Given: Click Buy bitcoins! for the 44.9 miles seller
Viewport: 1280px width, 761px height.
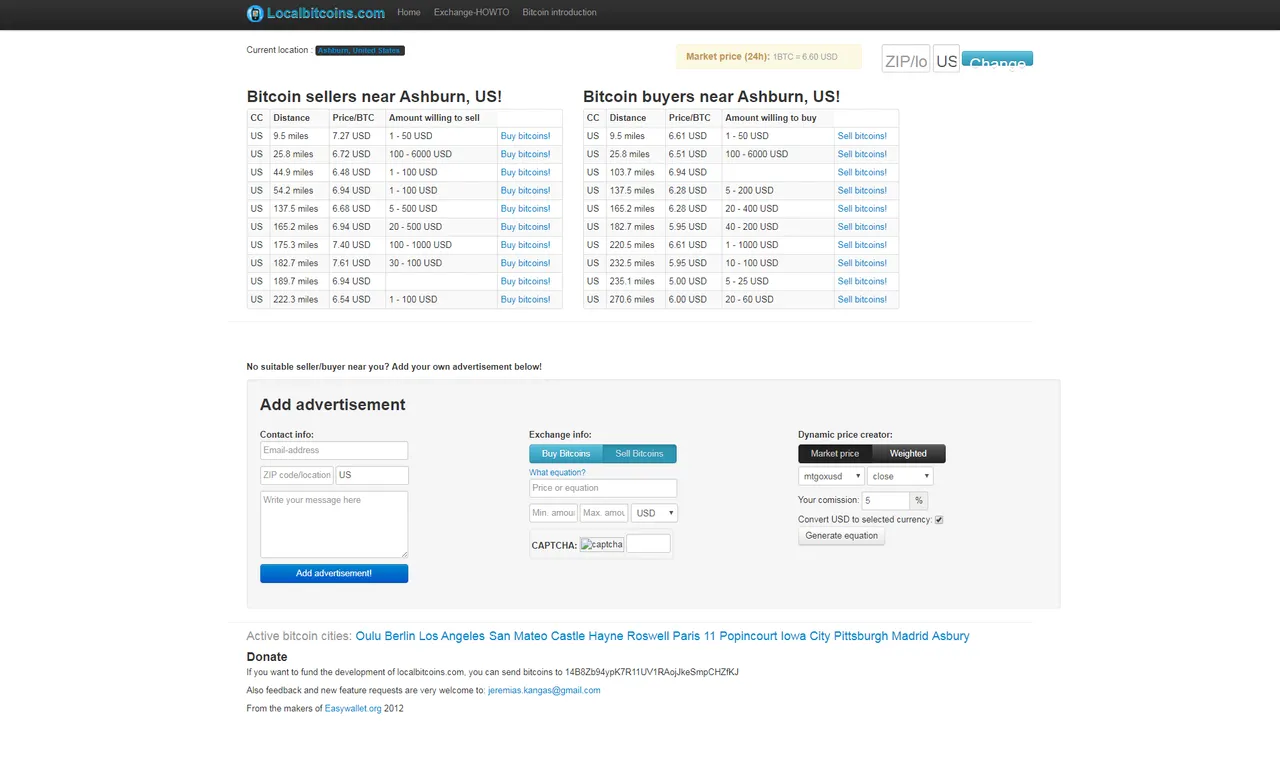Looking at the screenshot, I should pyautogui.click(x=526, y=172).
